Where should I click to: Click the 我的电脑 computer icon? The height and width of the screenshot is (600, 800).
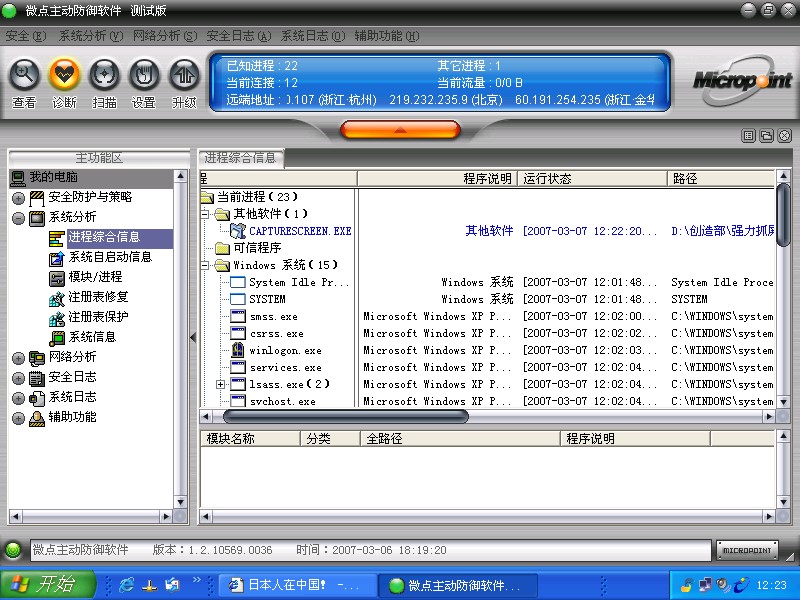pyautogui.click(x=18, y=178)
